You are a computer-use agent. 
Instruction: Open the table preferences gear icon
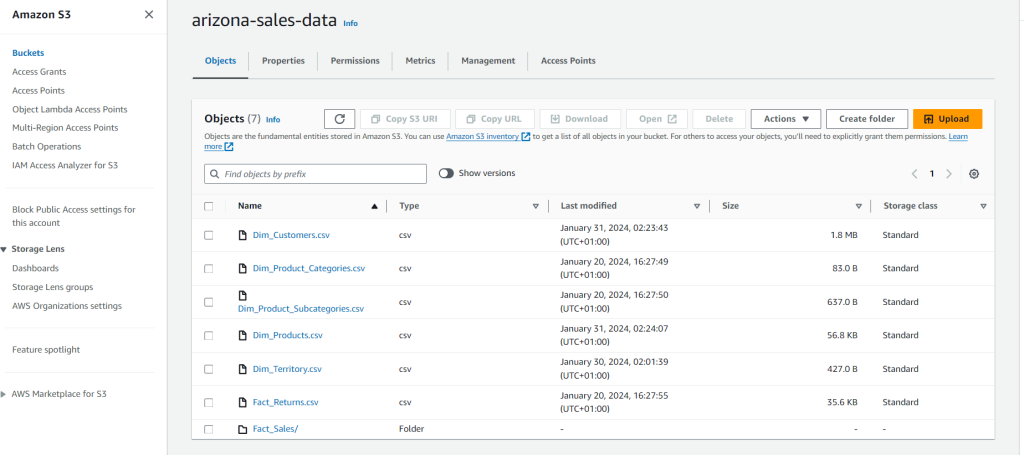click(974, 174)
